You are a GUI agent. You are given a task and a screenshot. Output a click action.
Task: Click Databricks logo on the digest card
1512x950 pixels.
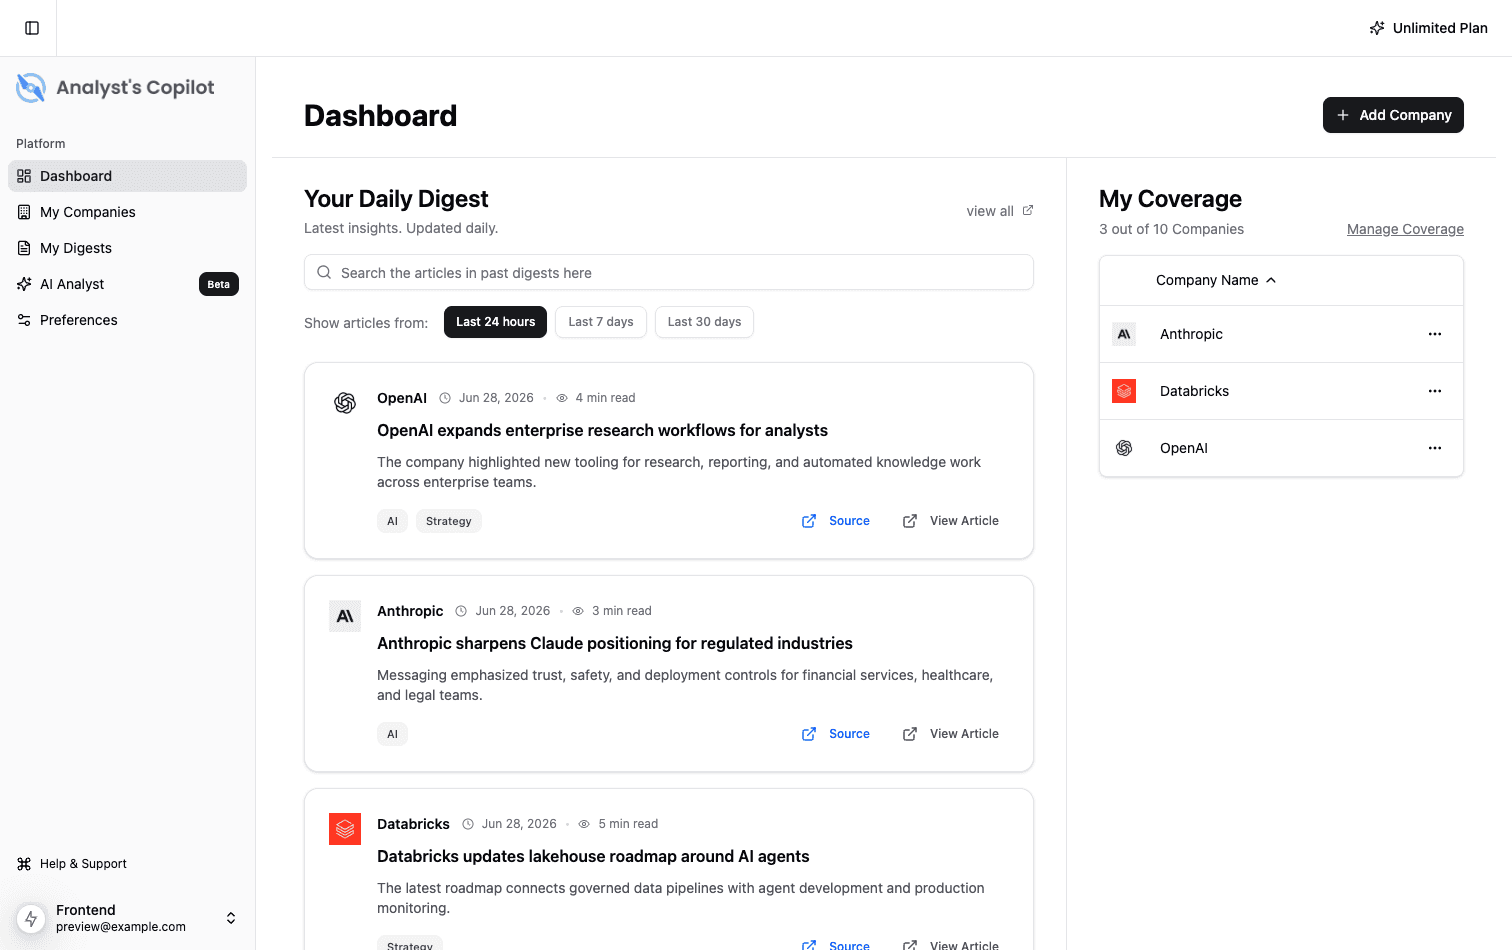345,829
